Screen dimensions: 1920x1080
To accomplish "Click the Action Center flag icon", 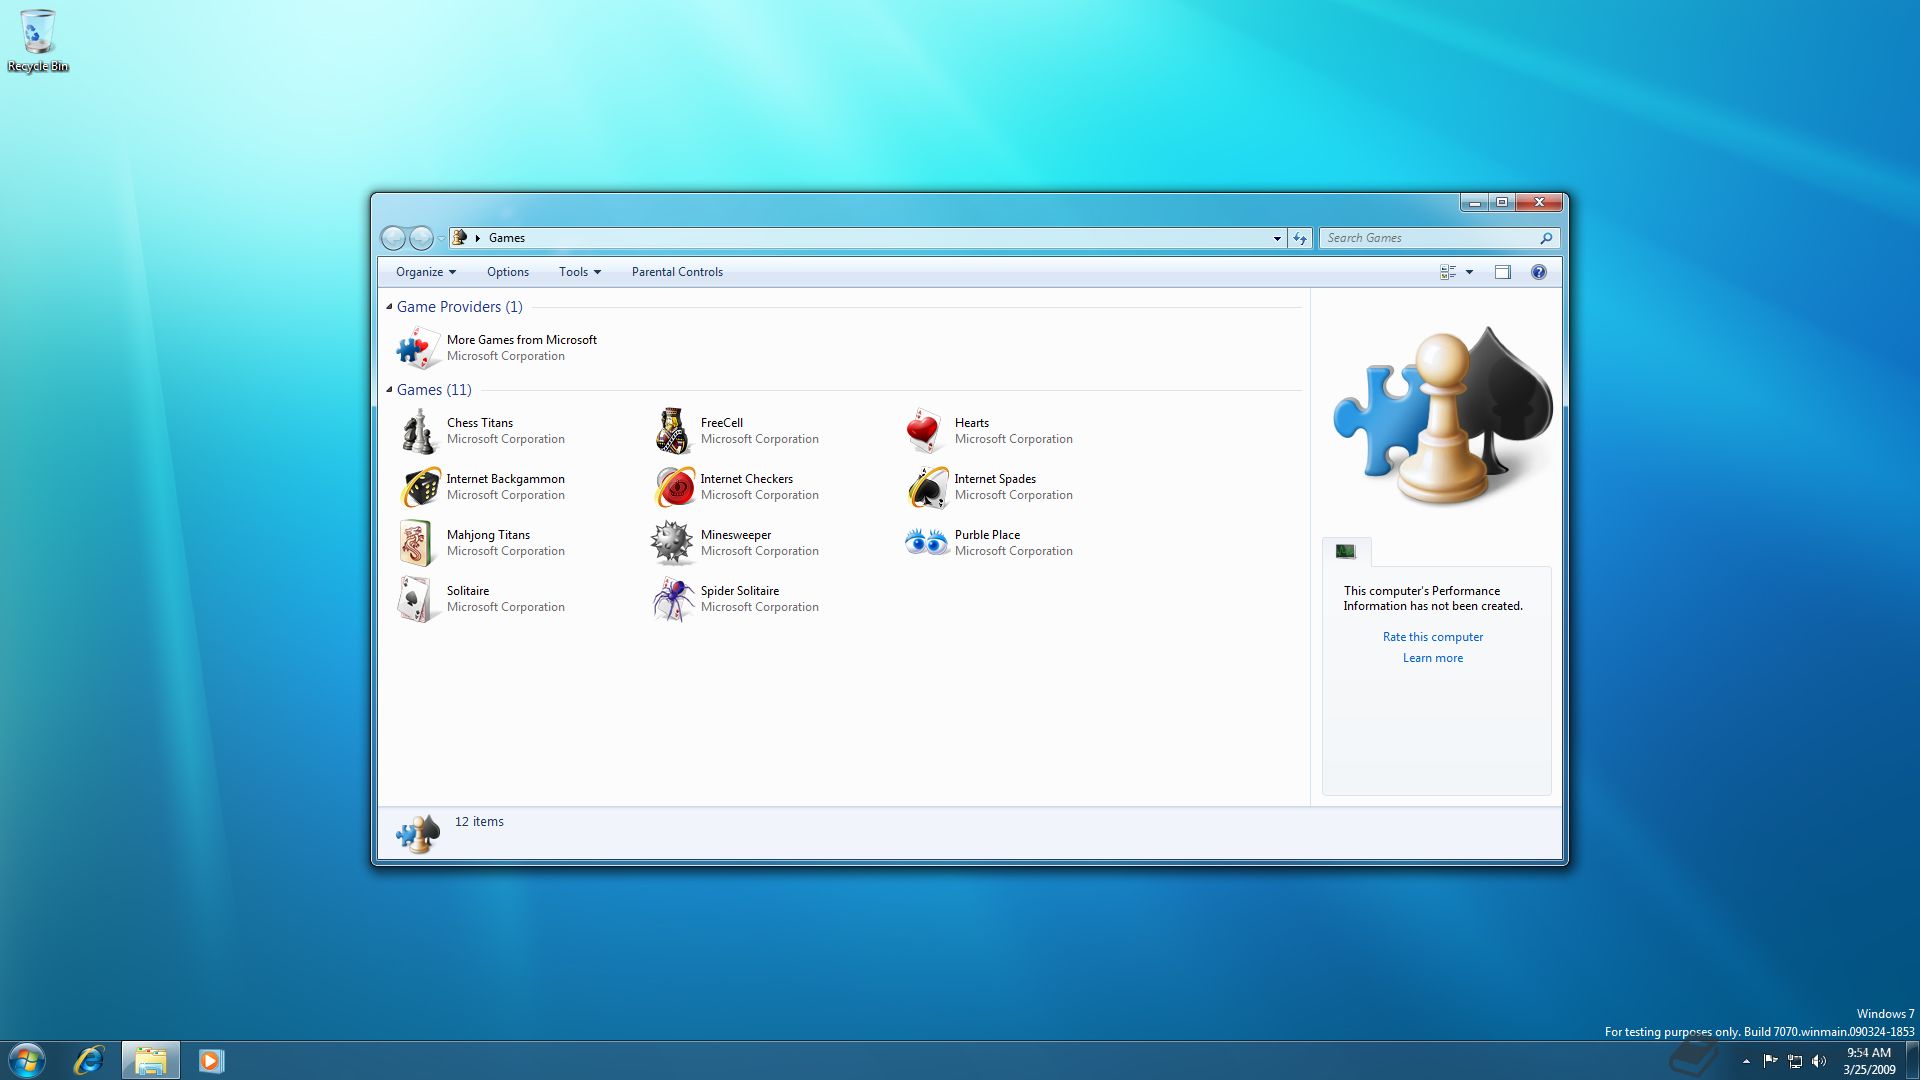I will pos(1770,1061).
